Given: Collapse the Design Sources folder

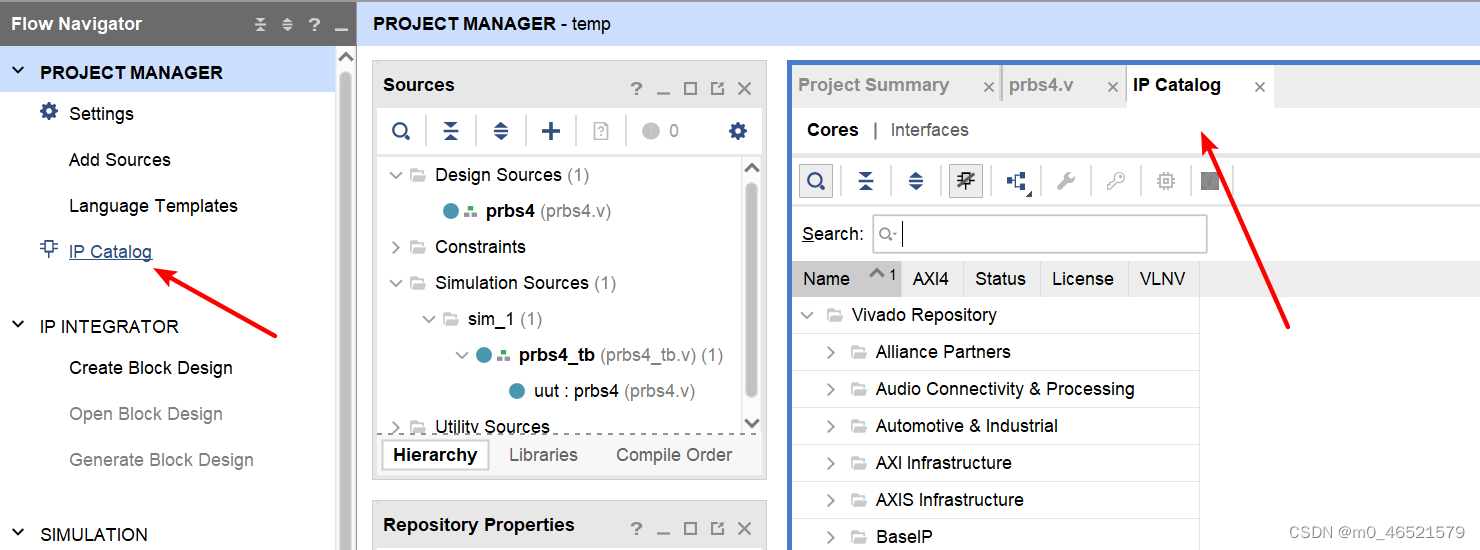Looking at the screenshot, I should coord(396,175).
